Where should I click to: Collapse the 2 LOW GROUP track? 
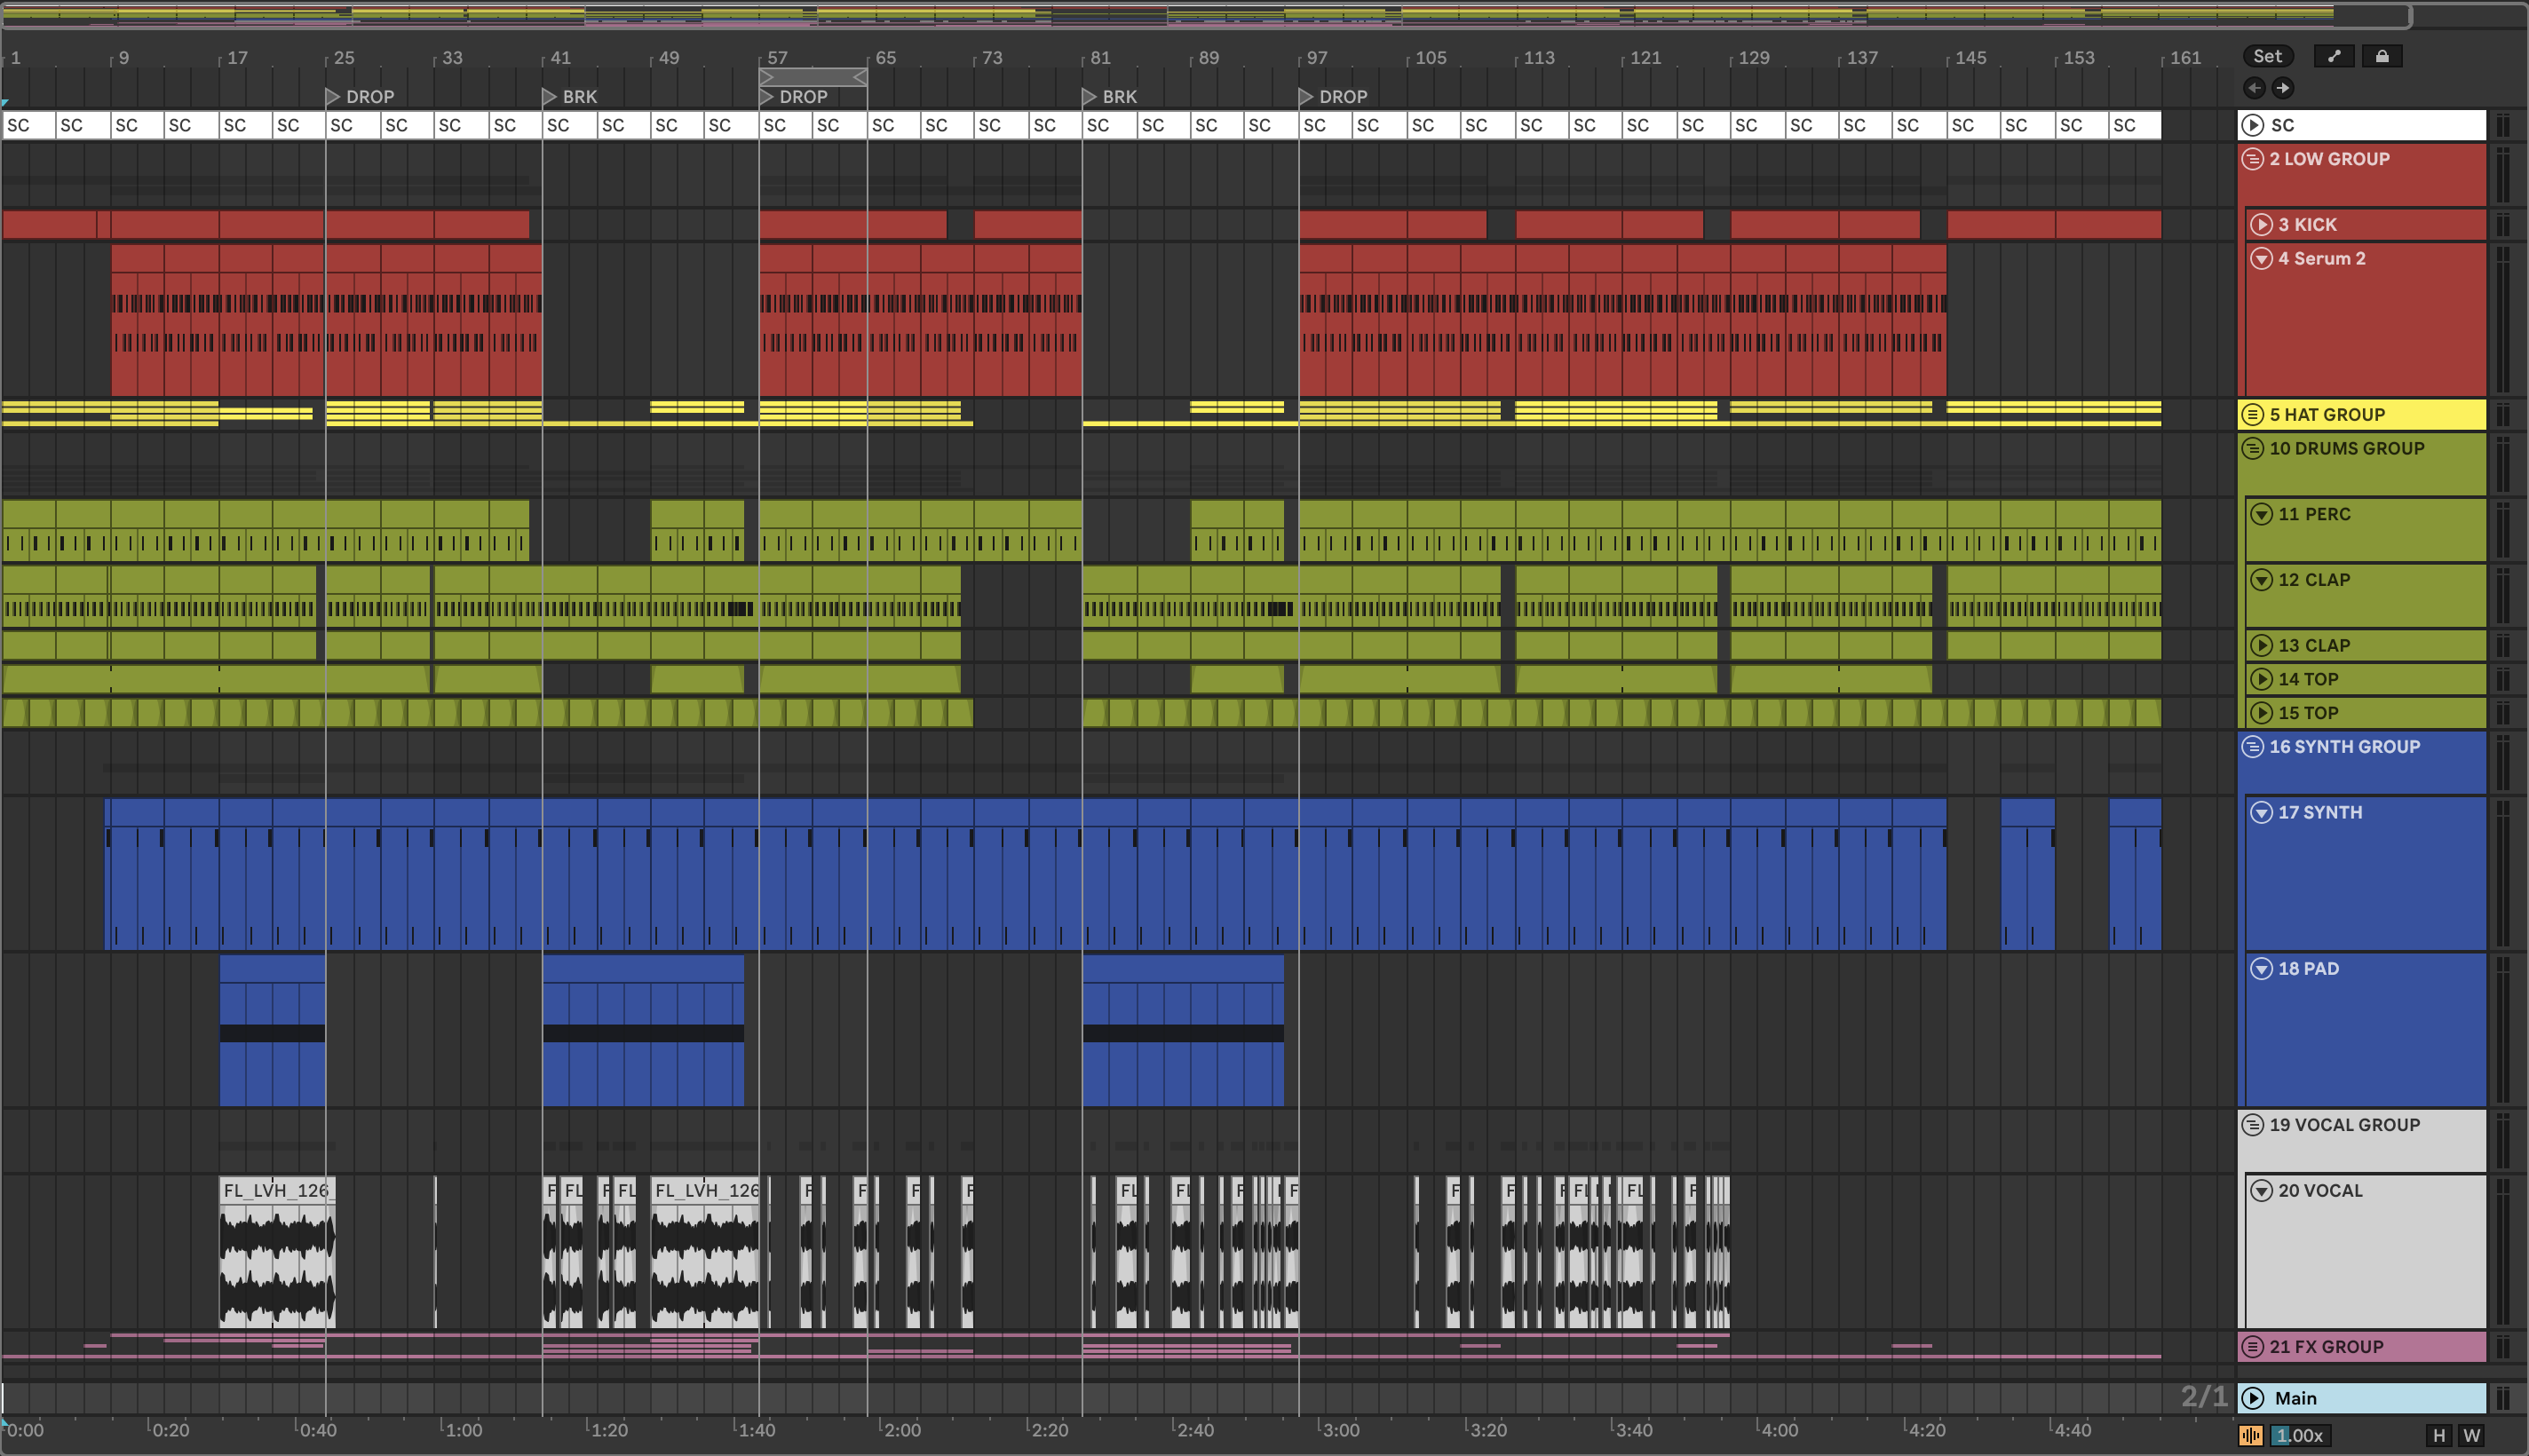[x=2253, y=159]
